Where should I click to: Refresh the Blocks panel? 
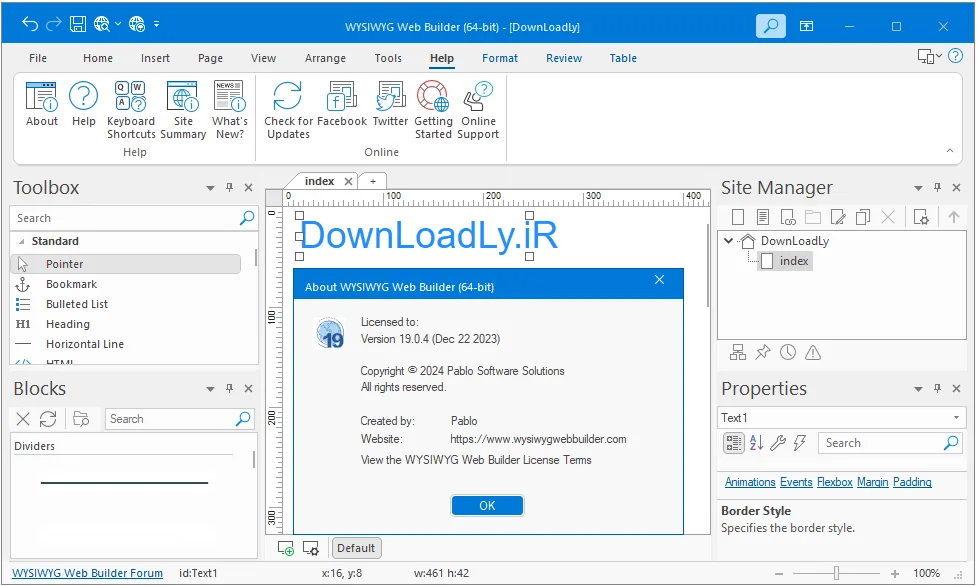[48, 419]
